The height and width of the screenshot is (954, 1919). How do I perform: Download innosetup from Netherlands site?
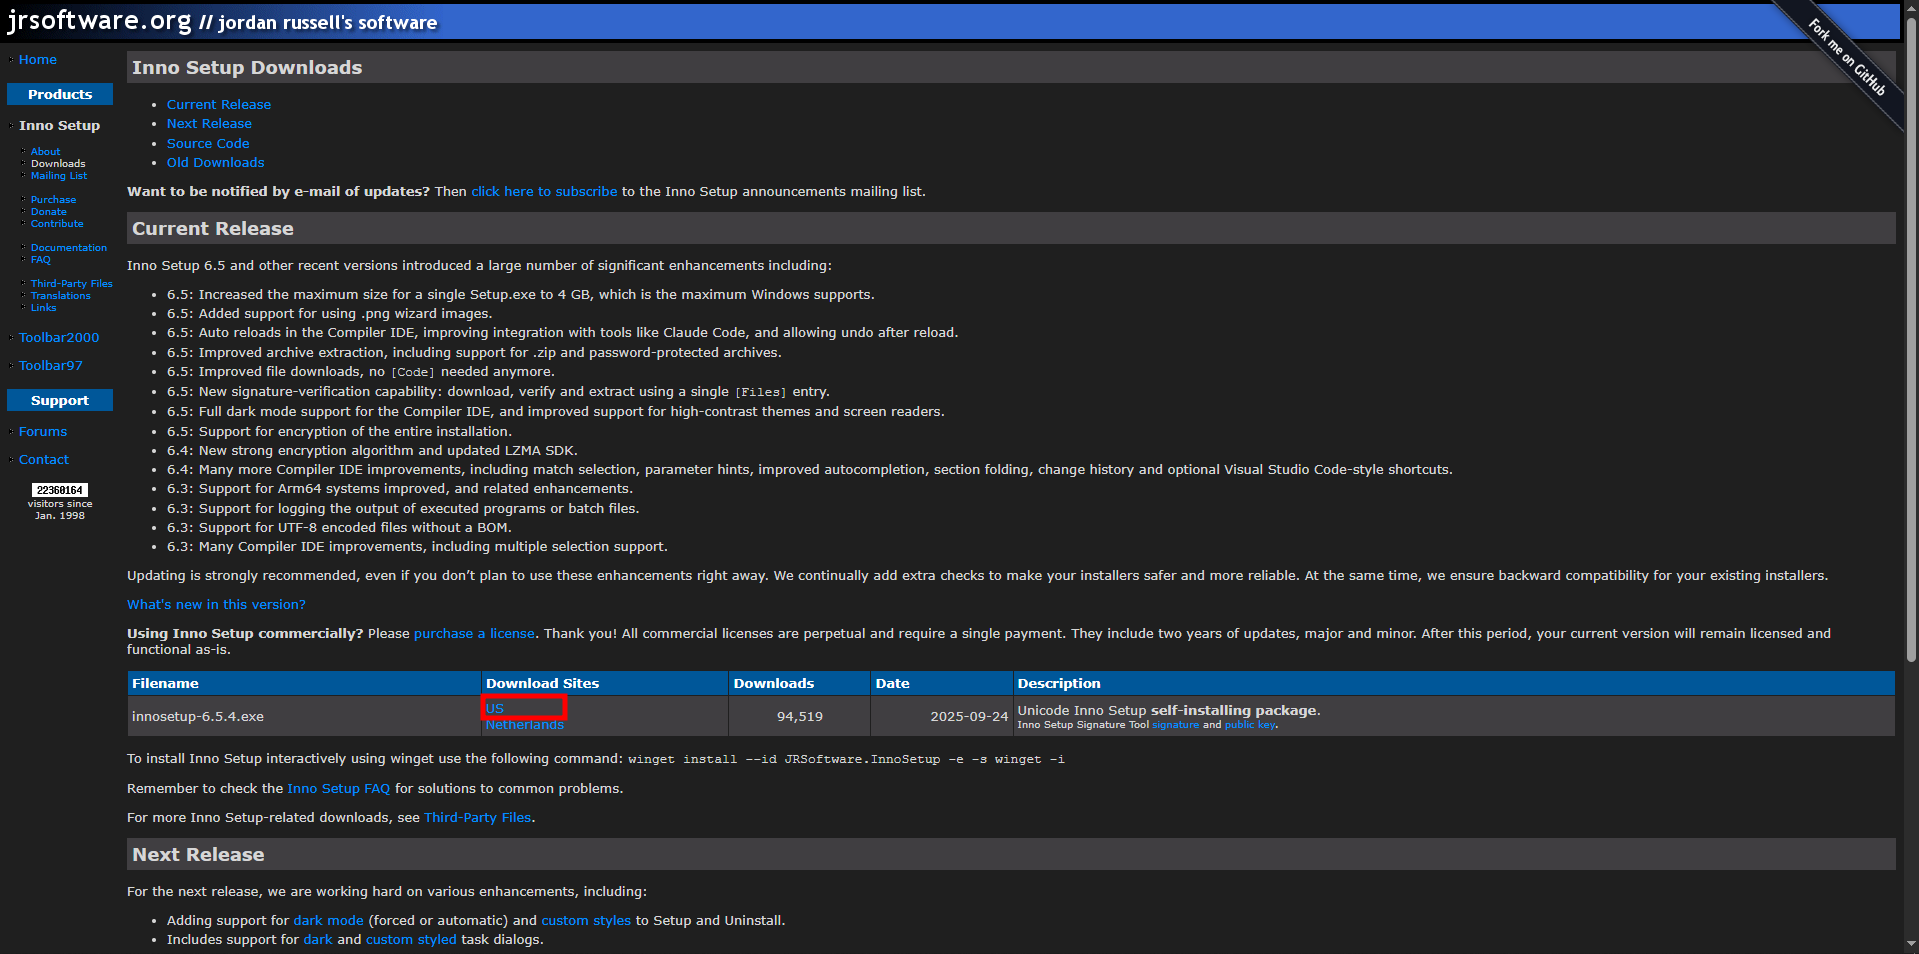524,725
